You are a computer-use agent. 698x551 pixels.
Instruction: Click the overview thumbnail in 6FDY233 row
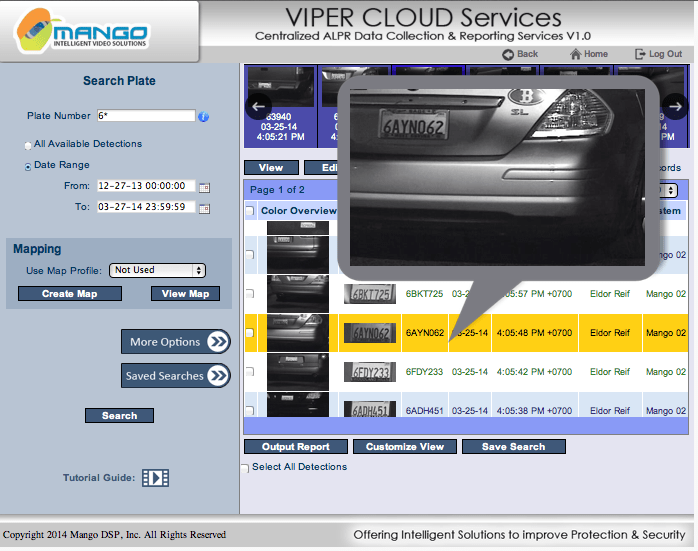(298, 372)
